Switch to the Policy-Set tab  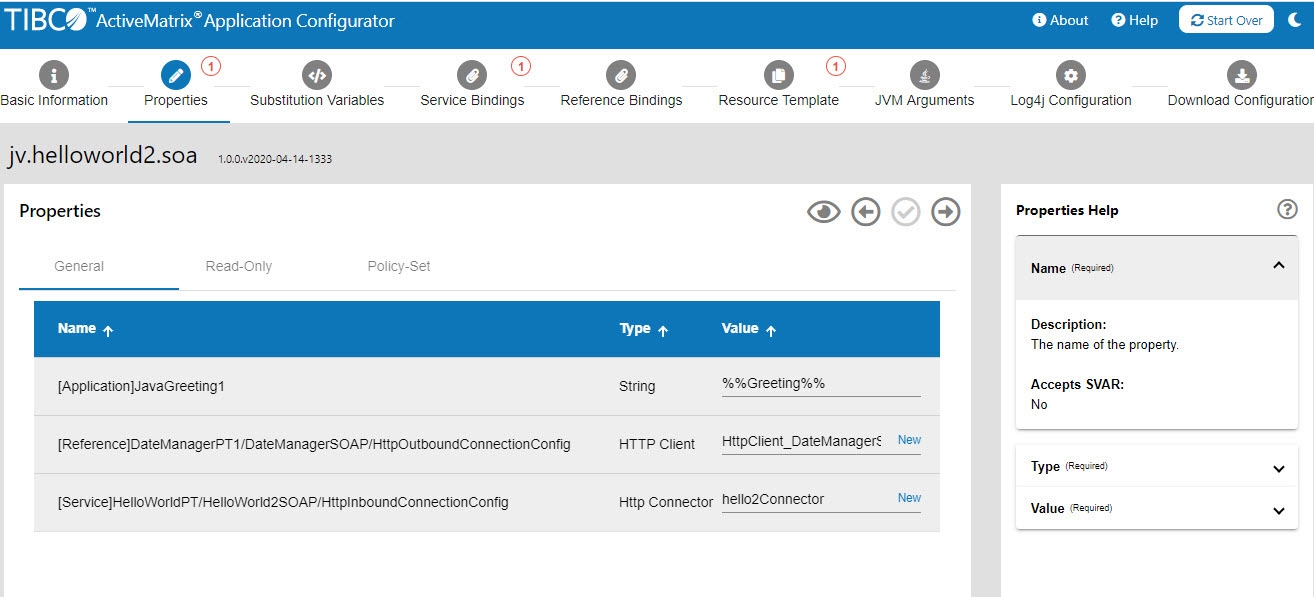[399, 266]
